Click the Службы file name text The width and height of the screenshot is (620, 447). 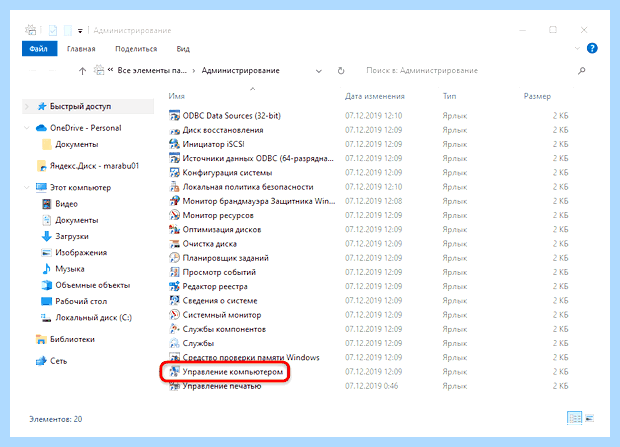(x=198, y=343)
